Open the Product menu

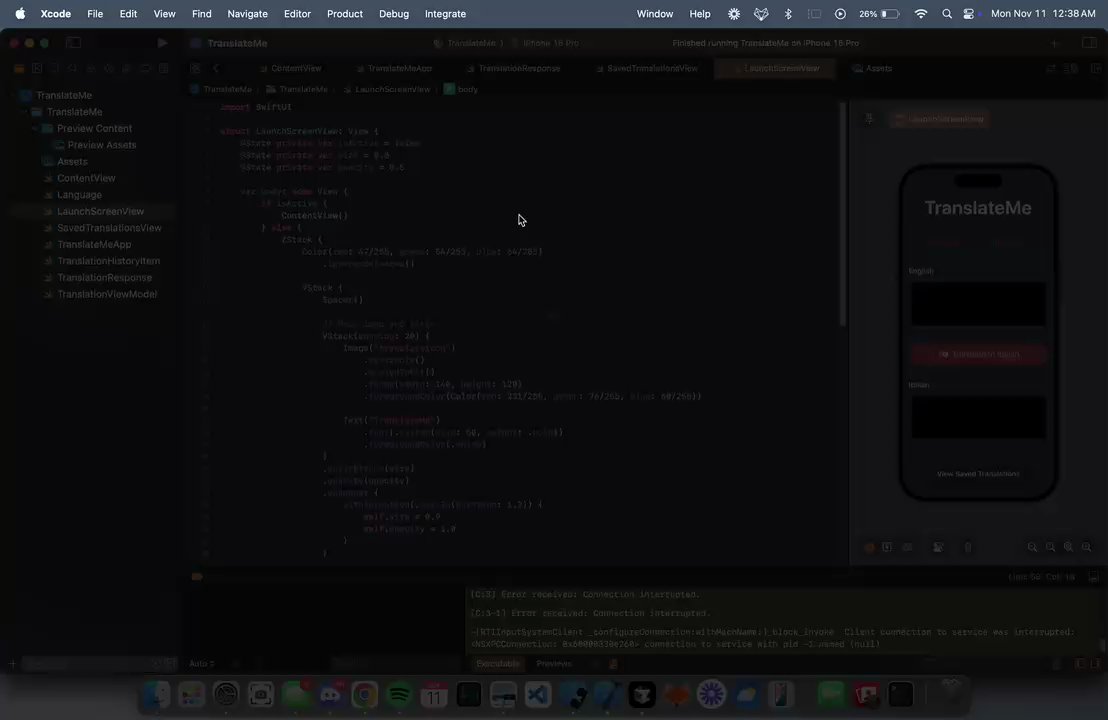click(x=345, y=14)
